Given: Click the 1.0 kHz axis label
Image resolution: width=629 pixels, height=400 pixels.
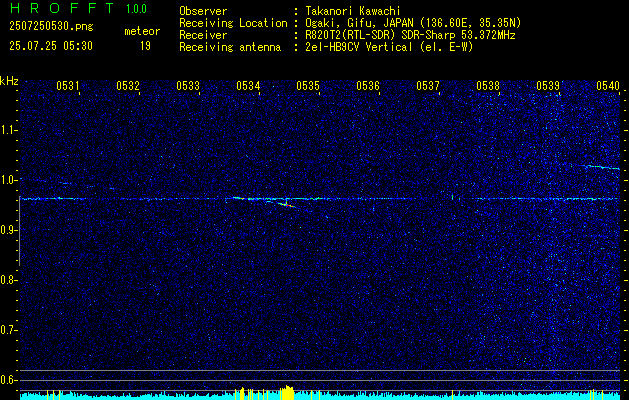Looking at the screenshot, I should (x=8, y=180).
